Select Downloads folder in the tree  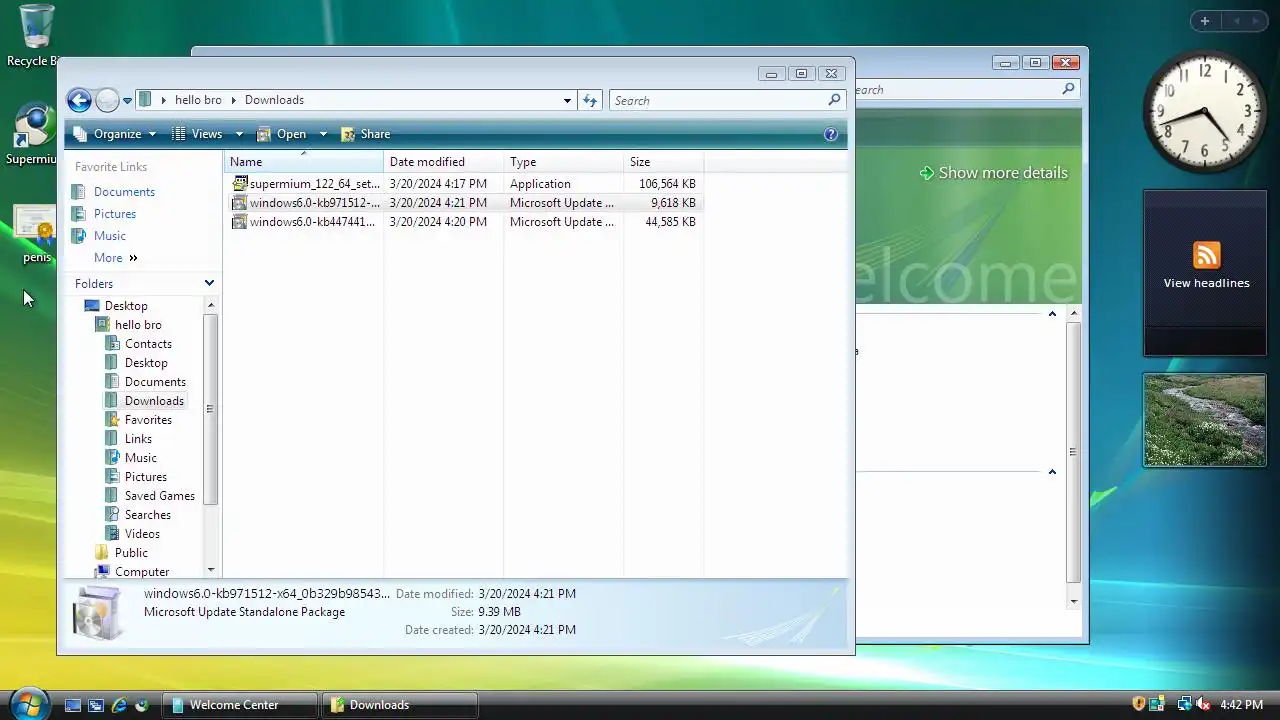tap(154, 401)
